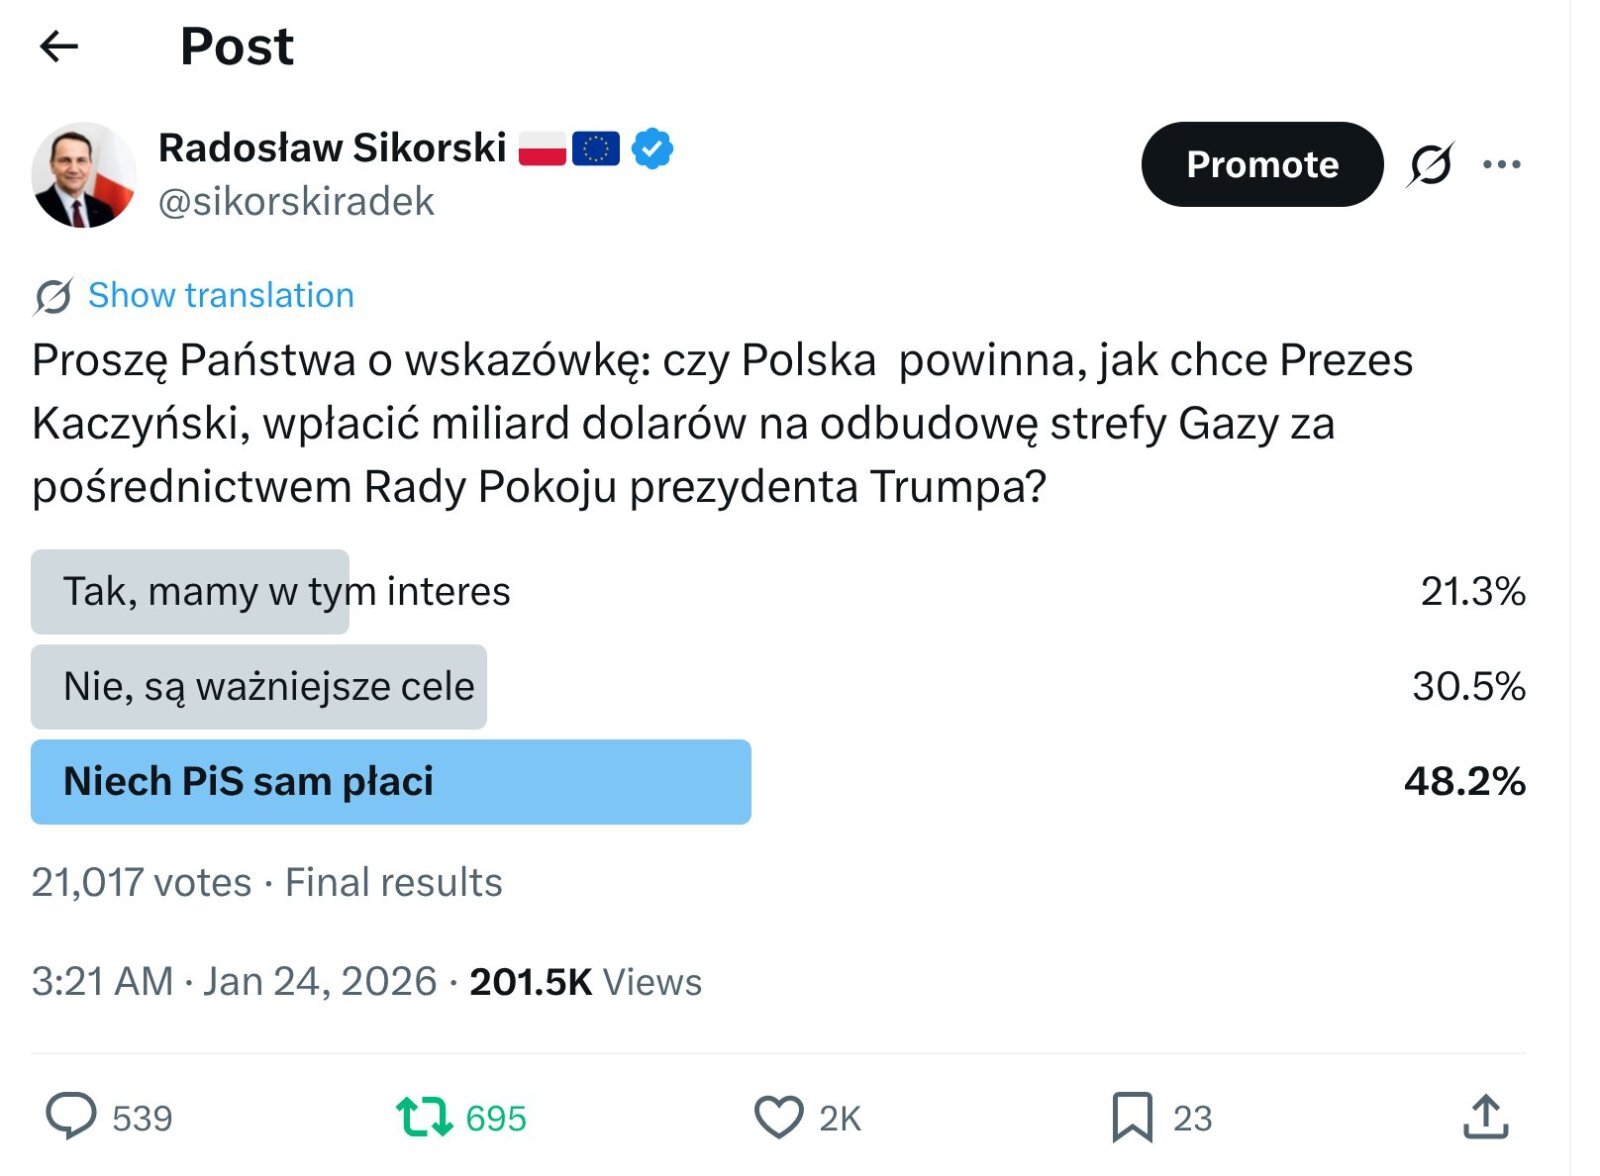This screenshot has height=1176, width=1600.
Task: Open Radosław Sikorski's profile picture
Action: [83, 175]
